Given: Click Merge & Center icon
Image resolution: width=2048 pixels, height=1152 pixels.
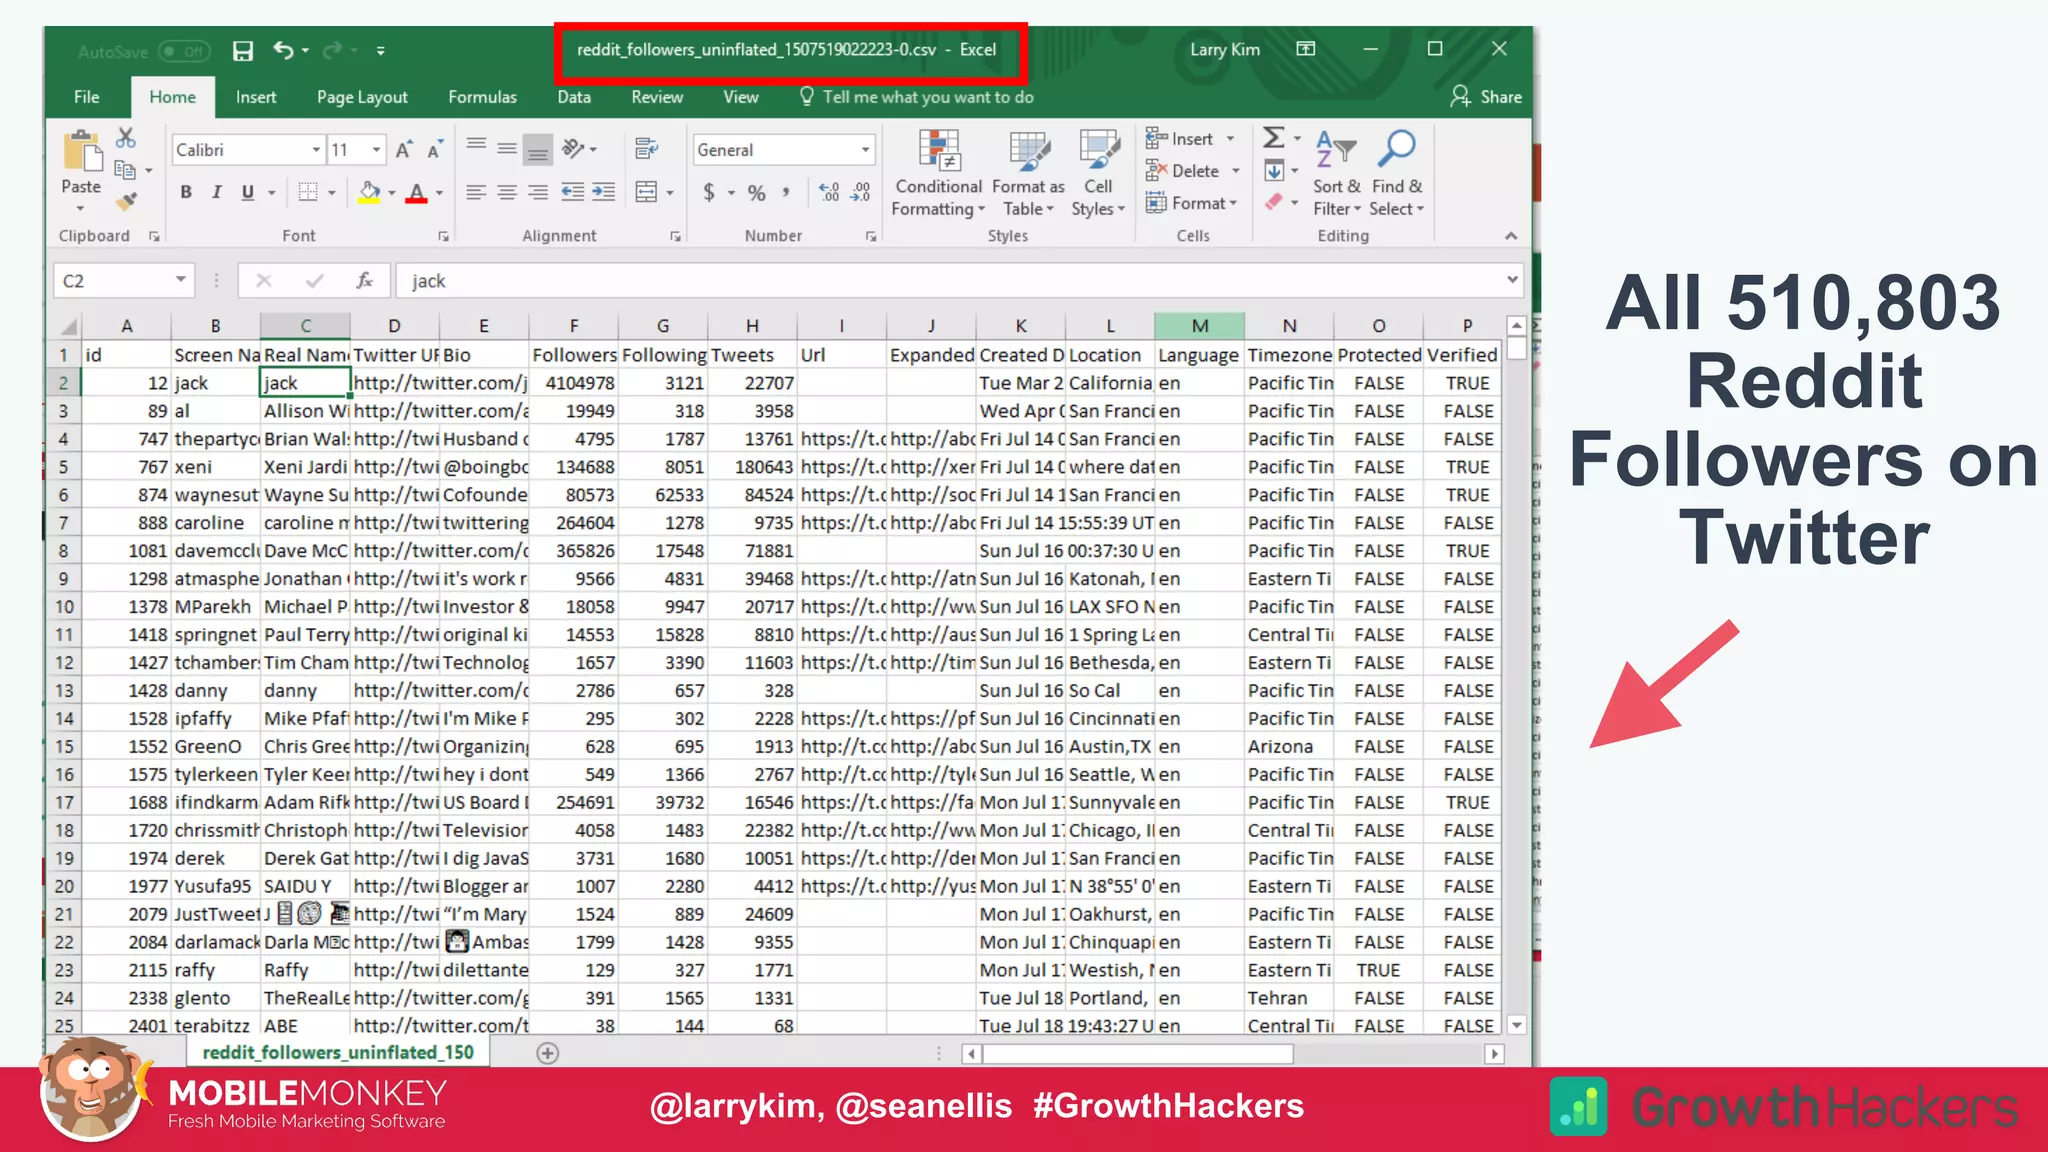Looking at the screenshot, I should pos(646,192).
